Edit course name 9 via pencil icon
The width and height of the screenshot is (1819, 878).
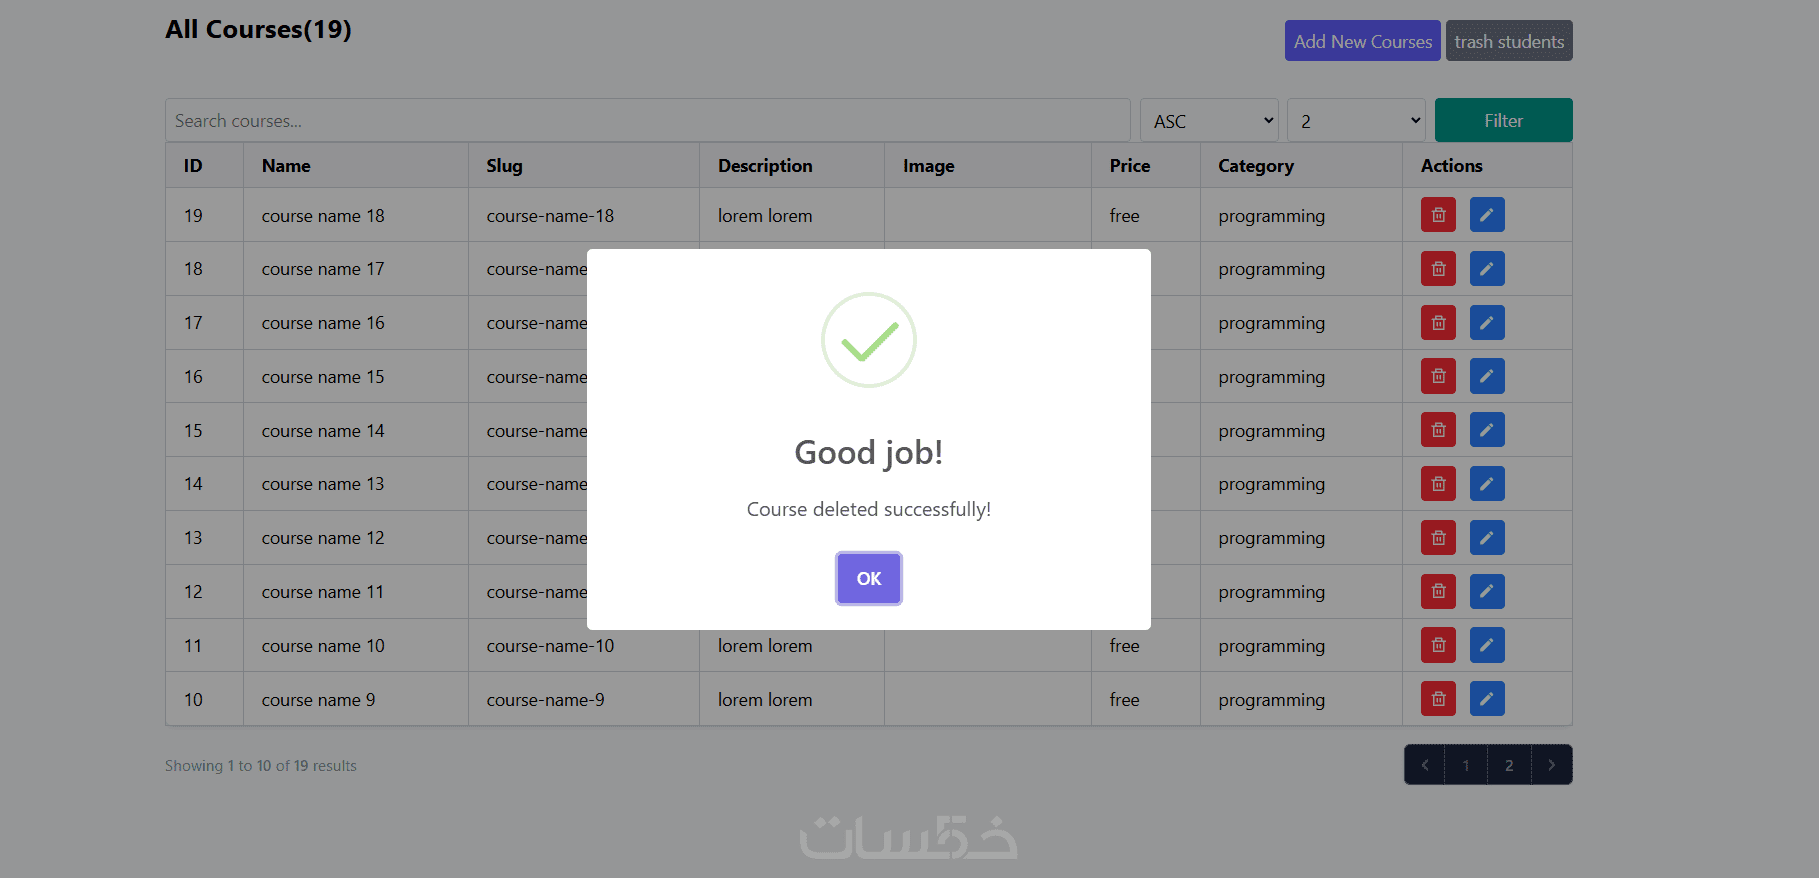pos(1487,700)
